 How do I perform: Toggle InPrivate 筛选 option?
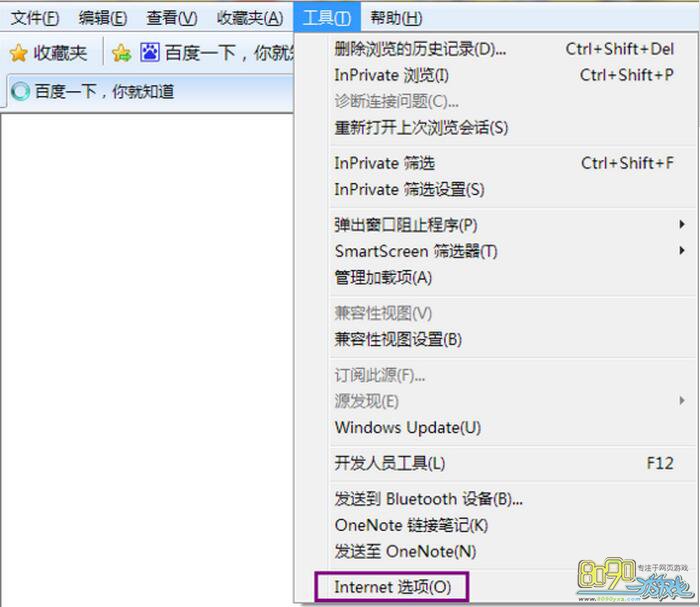(x=384, y=163)
